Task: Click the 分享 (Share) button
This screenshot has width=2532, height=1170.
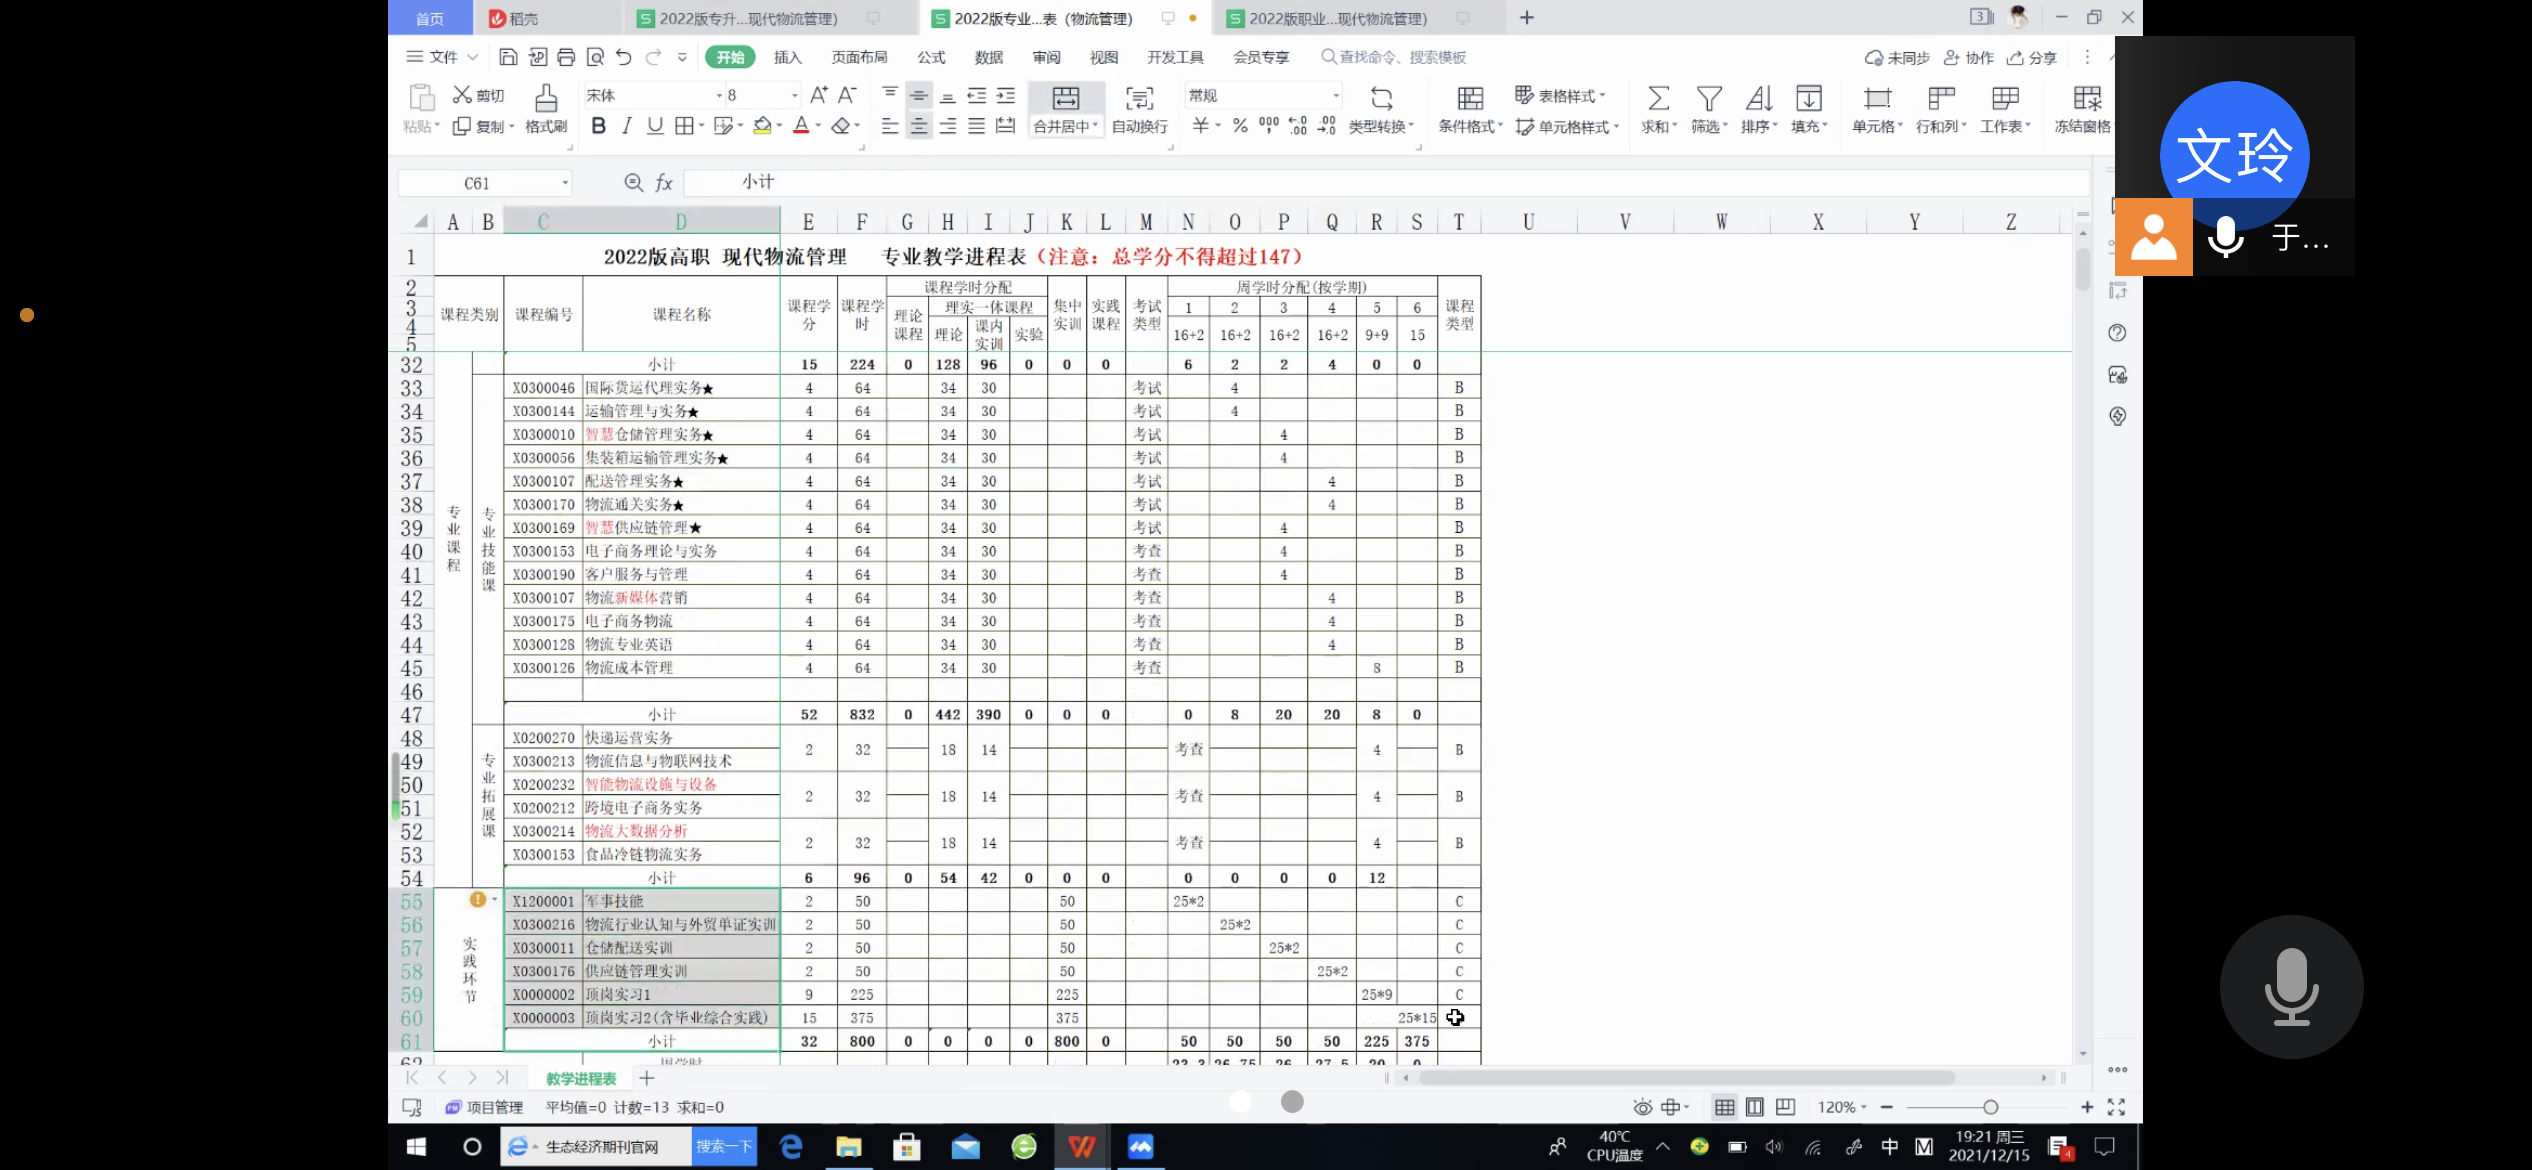Action: tap(2032, 58)
